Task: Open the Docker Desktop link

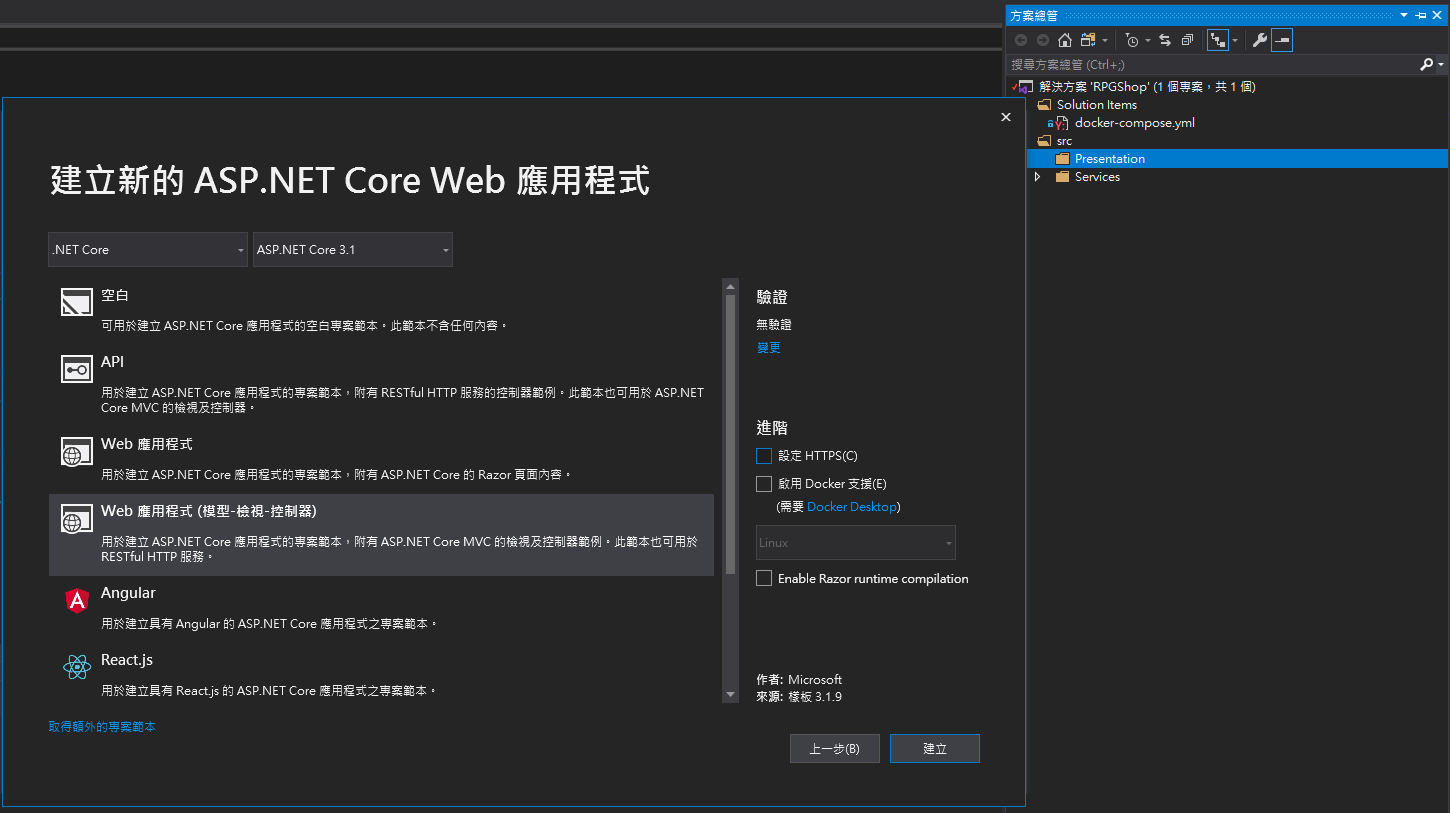Action: pos(852,507)
